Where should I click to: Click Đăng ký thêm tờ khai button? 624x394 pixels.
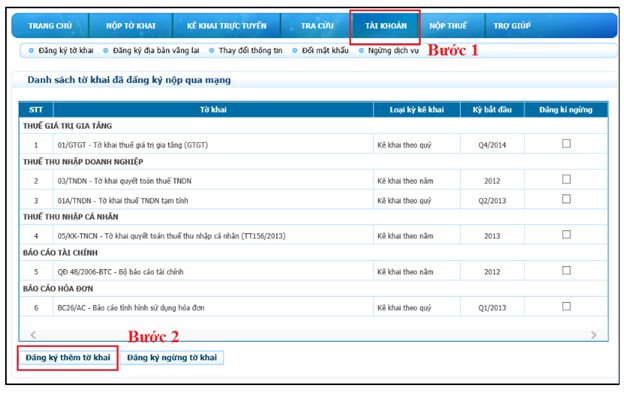[x=68, y=357]
